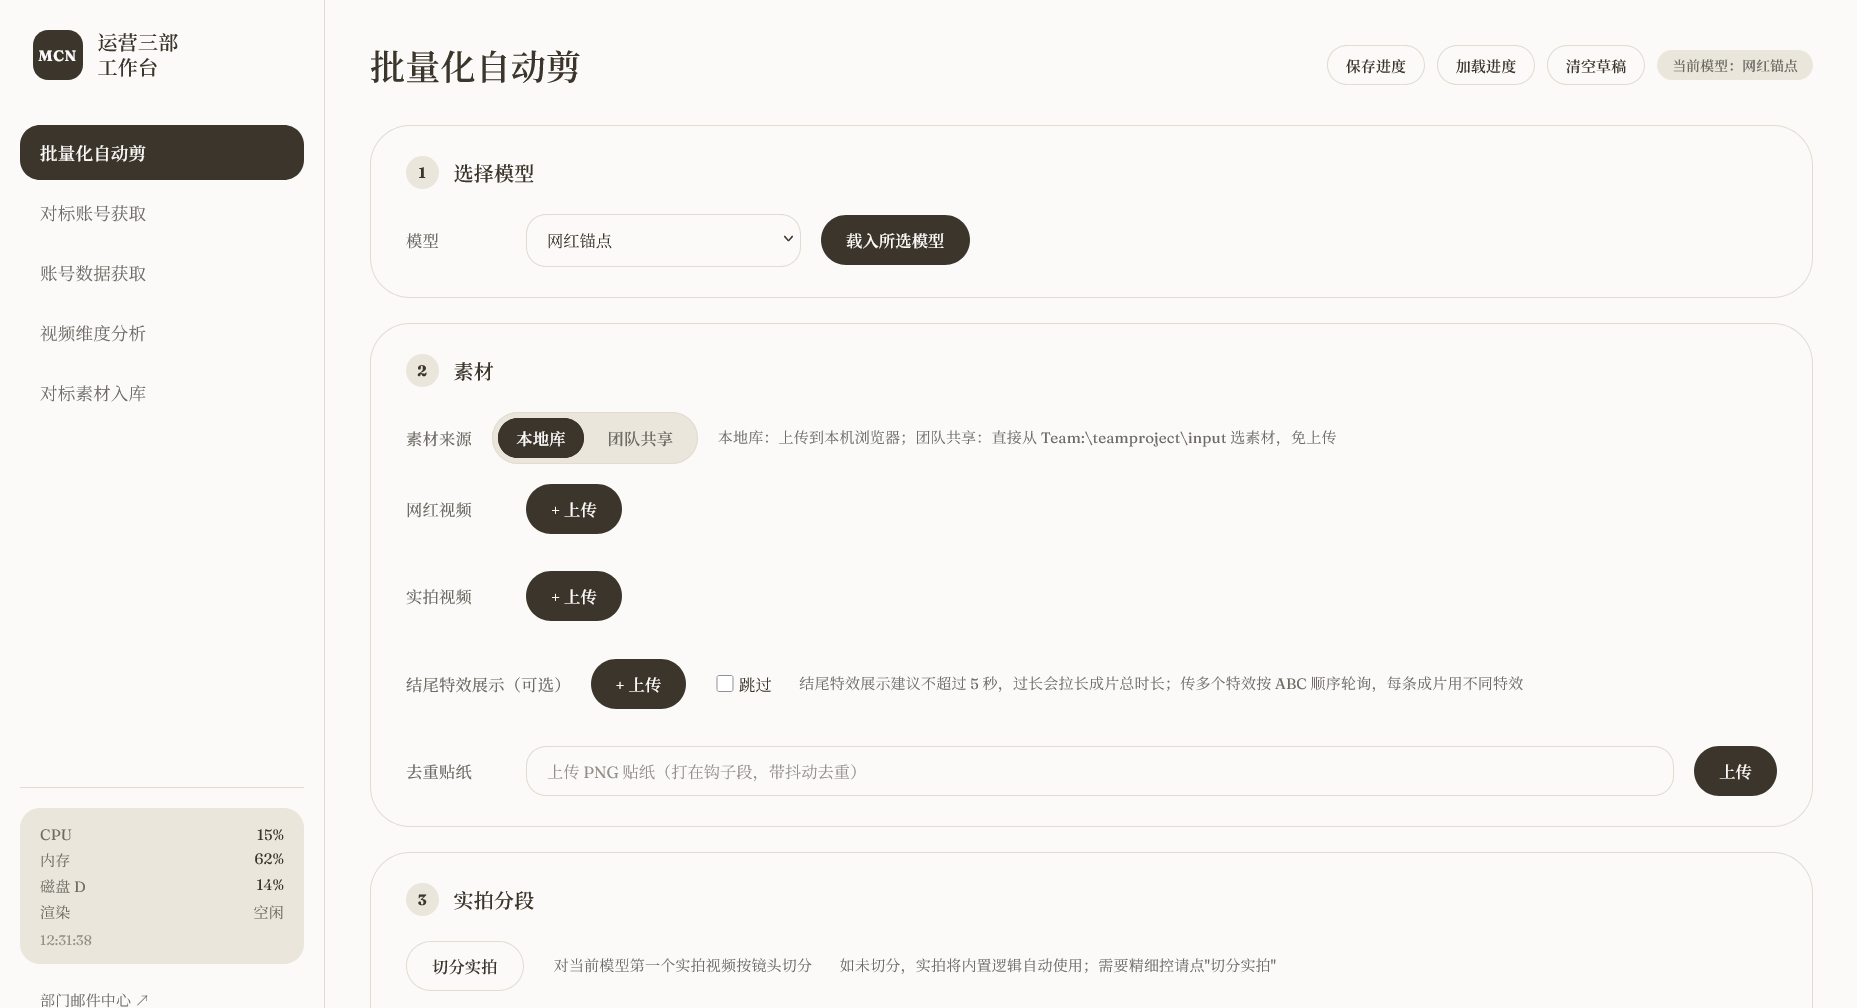Click the 磁盘 D 14% status row
The width and height of the screenshot is (1857, 1008).
[x=162, y=886]
